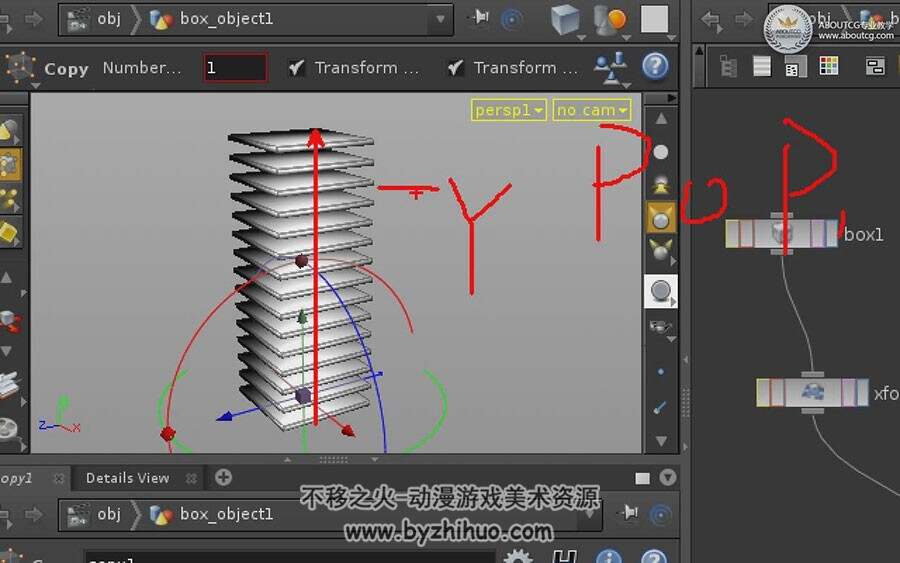Viewport: 900px width, 563px height.
Task: Click the layout icon at the network toolbar's right
Action: pyautogui.click(x=875, y=66)
